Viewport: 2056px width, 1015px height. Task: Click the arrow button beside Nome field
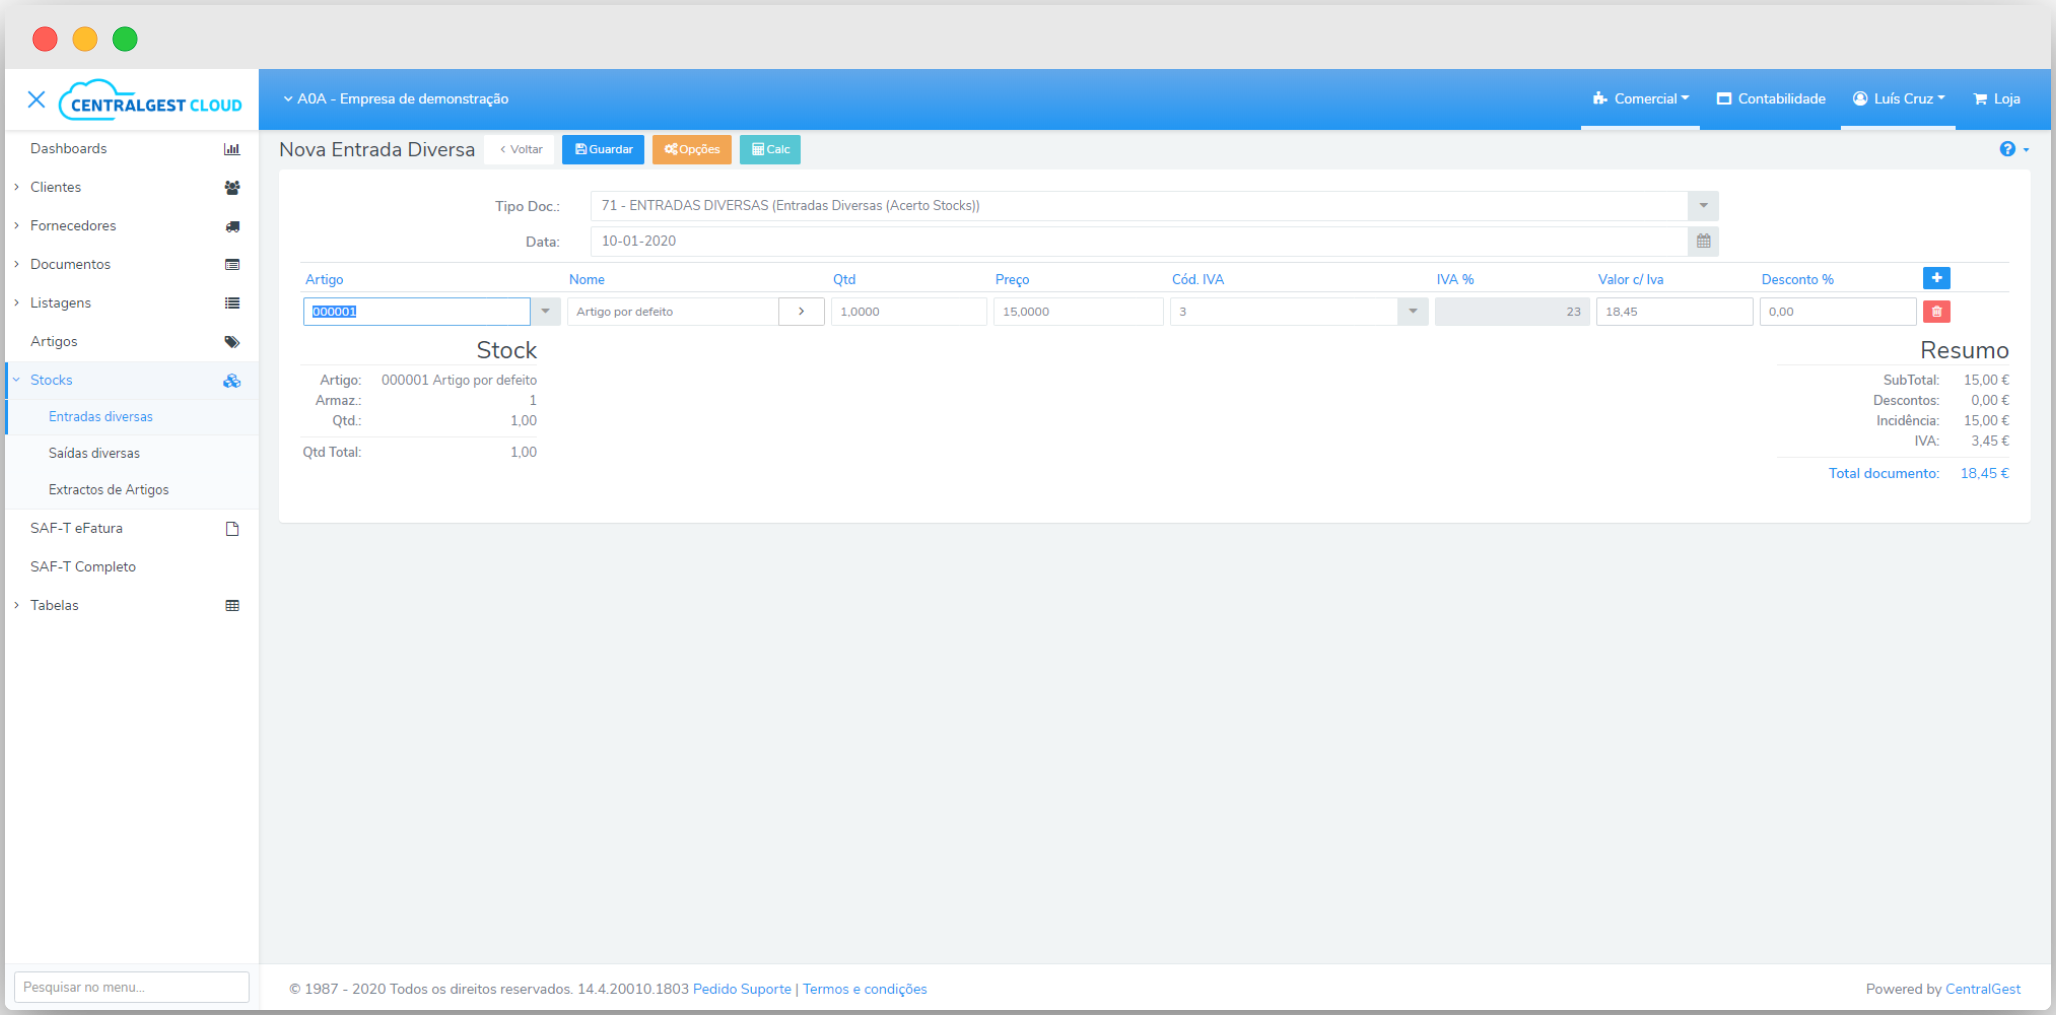(x=801, y=312)
